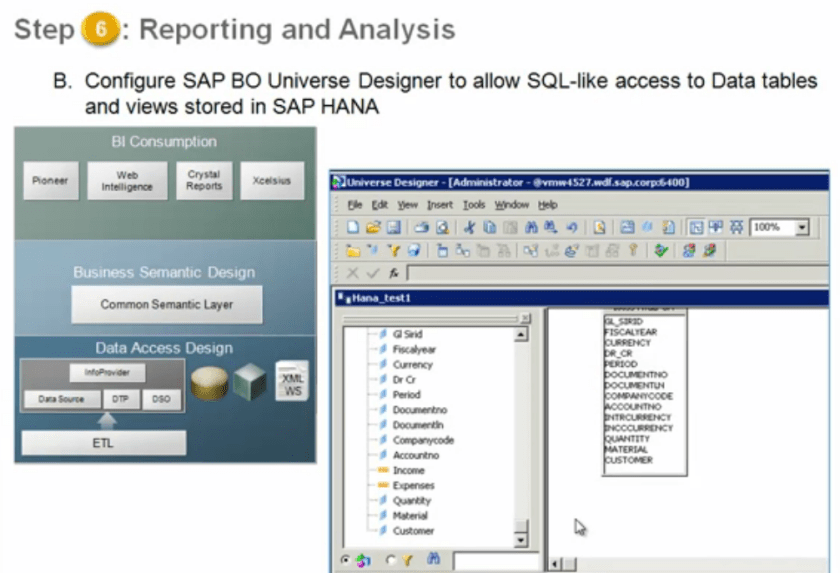Viewport: 840px width, 573px height.
Task: Click the New universe icon
Action: (353, 227)
